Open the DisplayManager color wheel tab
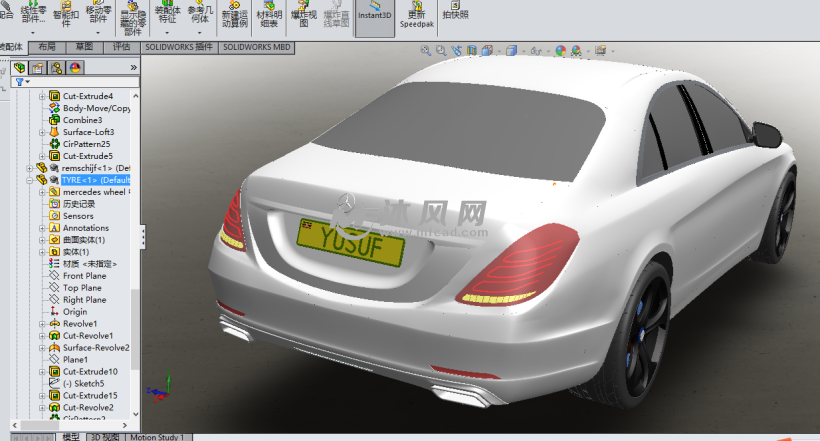Image resolution: width=820 pixels, height=441 pixels. (x=75, y=67)
